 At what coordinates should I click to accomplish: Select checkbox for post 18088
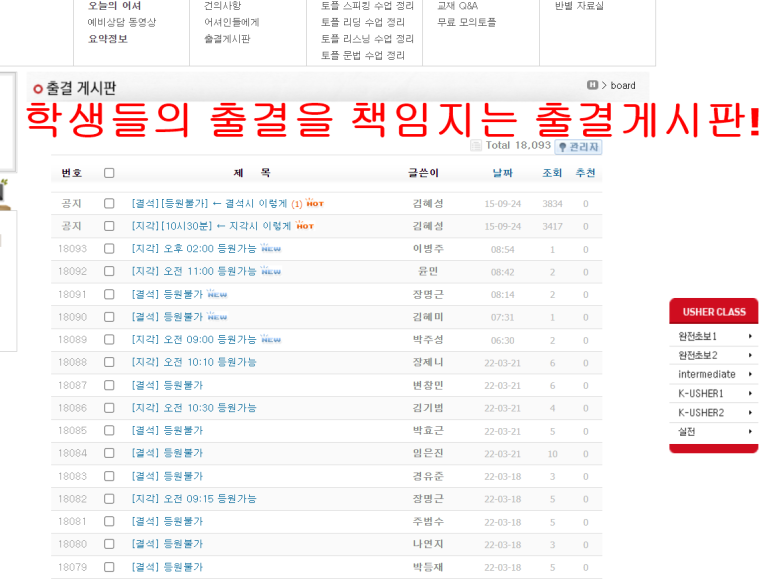[x=109, y=363]
